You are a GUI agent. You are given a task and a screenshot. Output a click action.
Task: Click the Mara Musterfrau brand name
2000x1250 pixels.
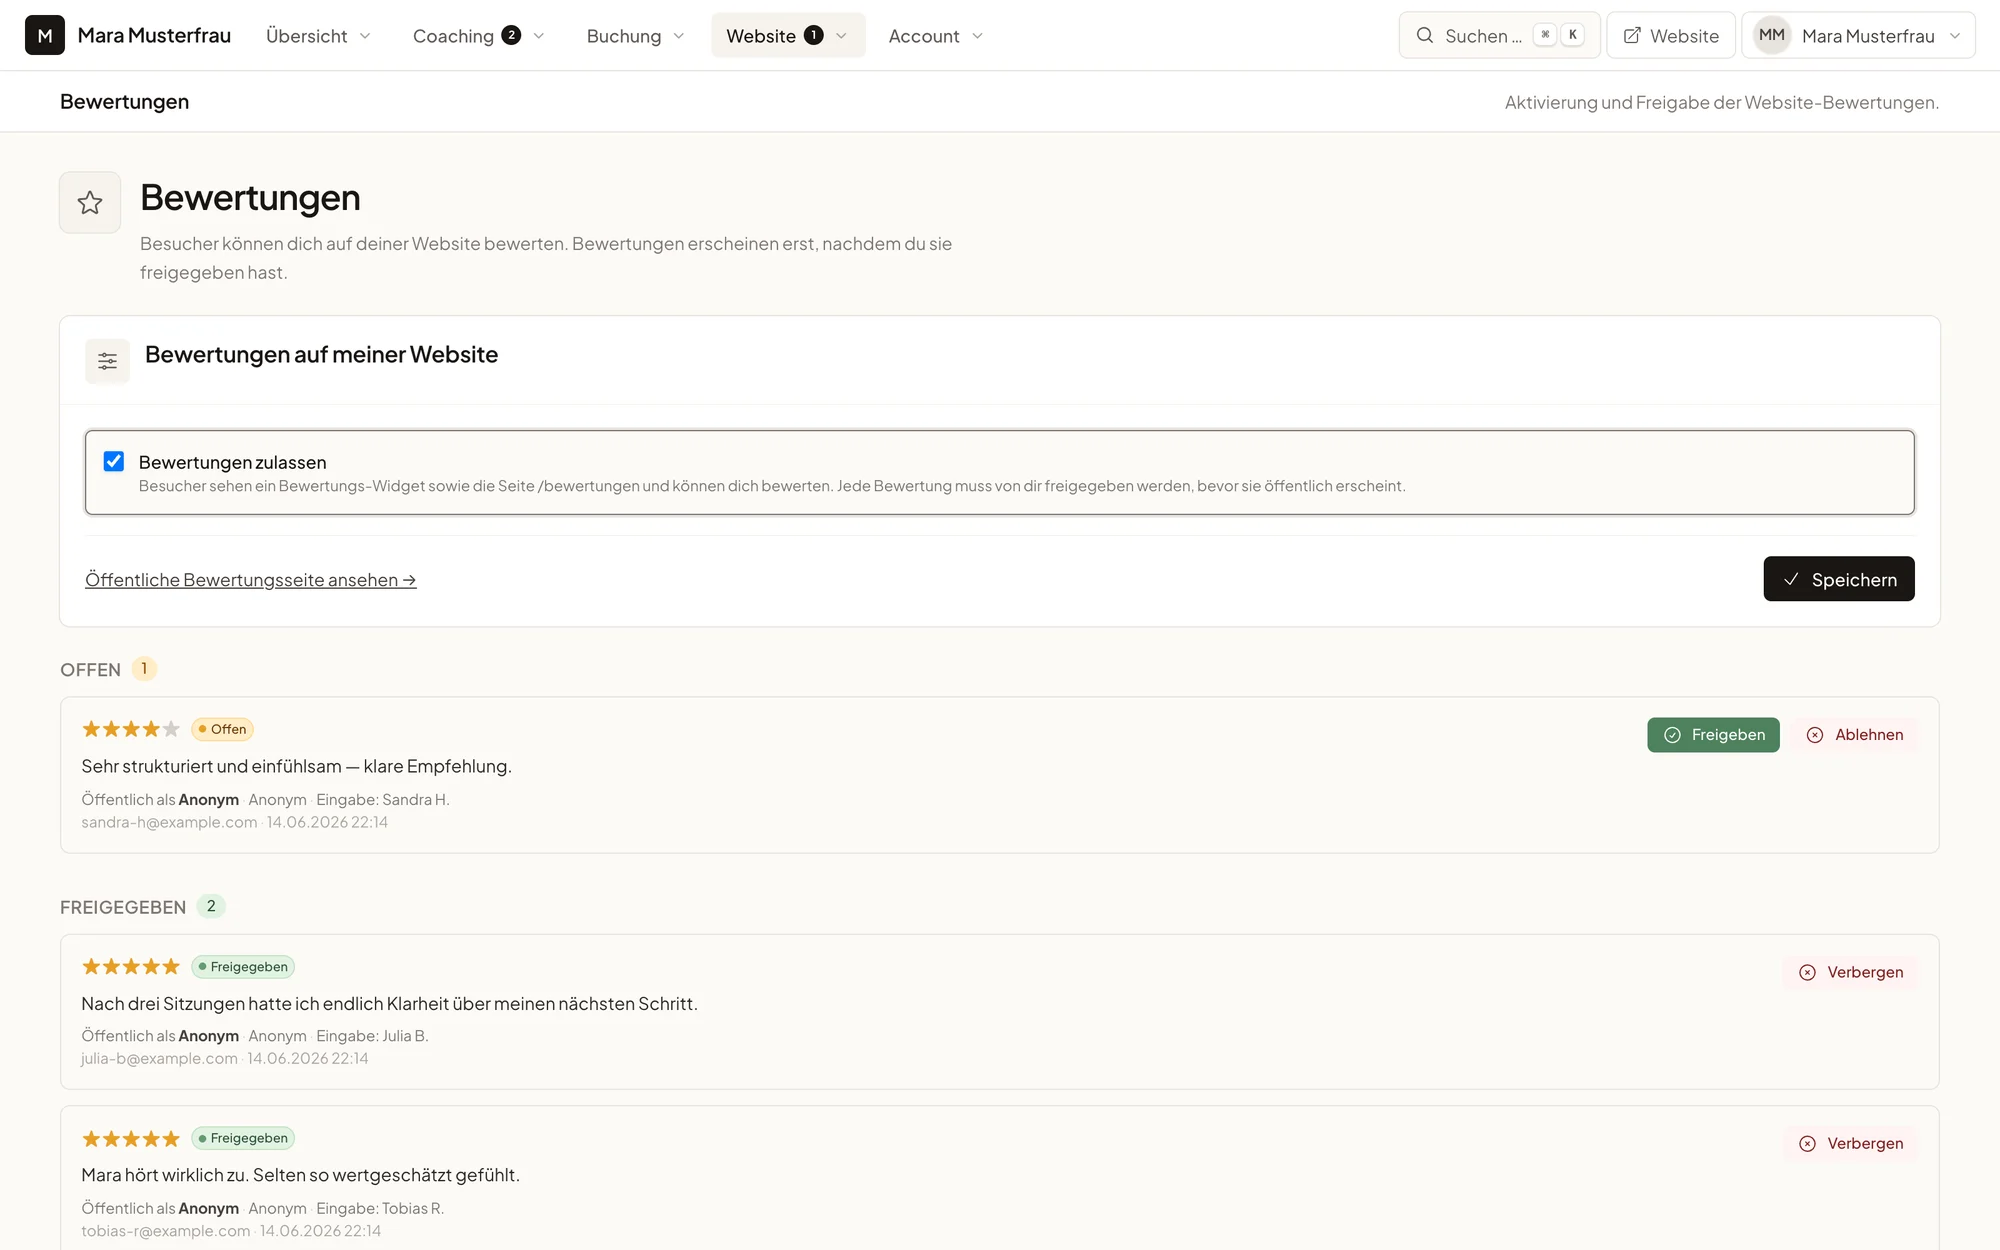pos(154,35)
